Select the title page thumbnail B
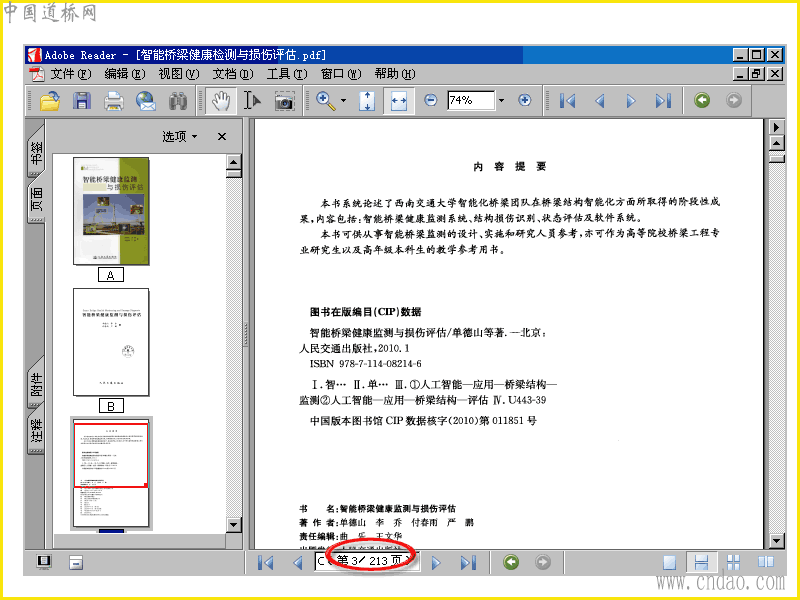The image size is (800, 600). [111, 342]
